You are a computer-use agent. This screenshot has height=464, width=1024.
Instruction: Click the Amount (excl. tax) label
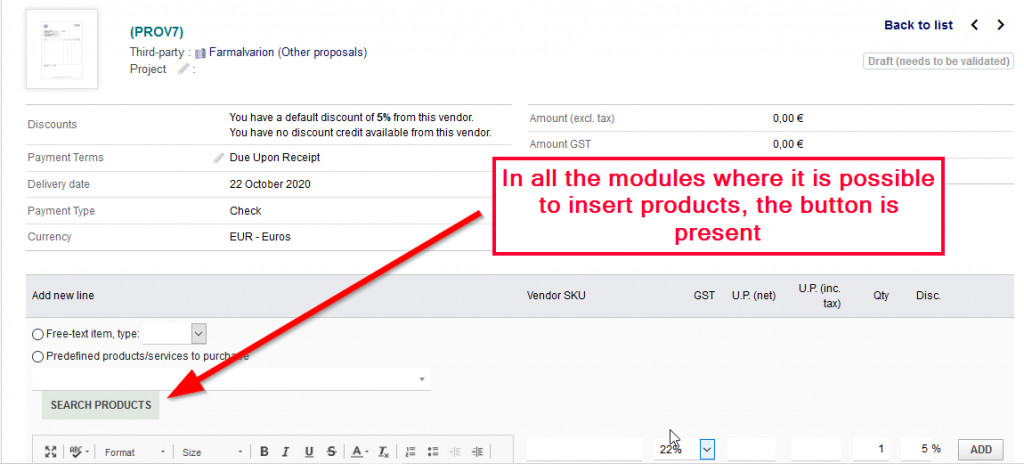572,118
